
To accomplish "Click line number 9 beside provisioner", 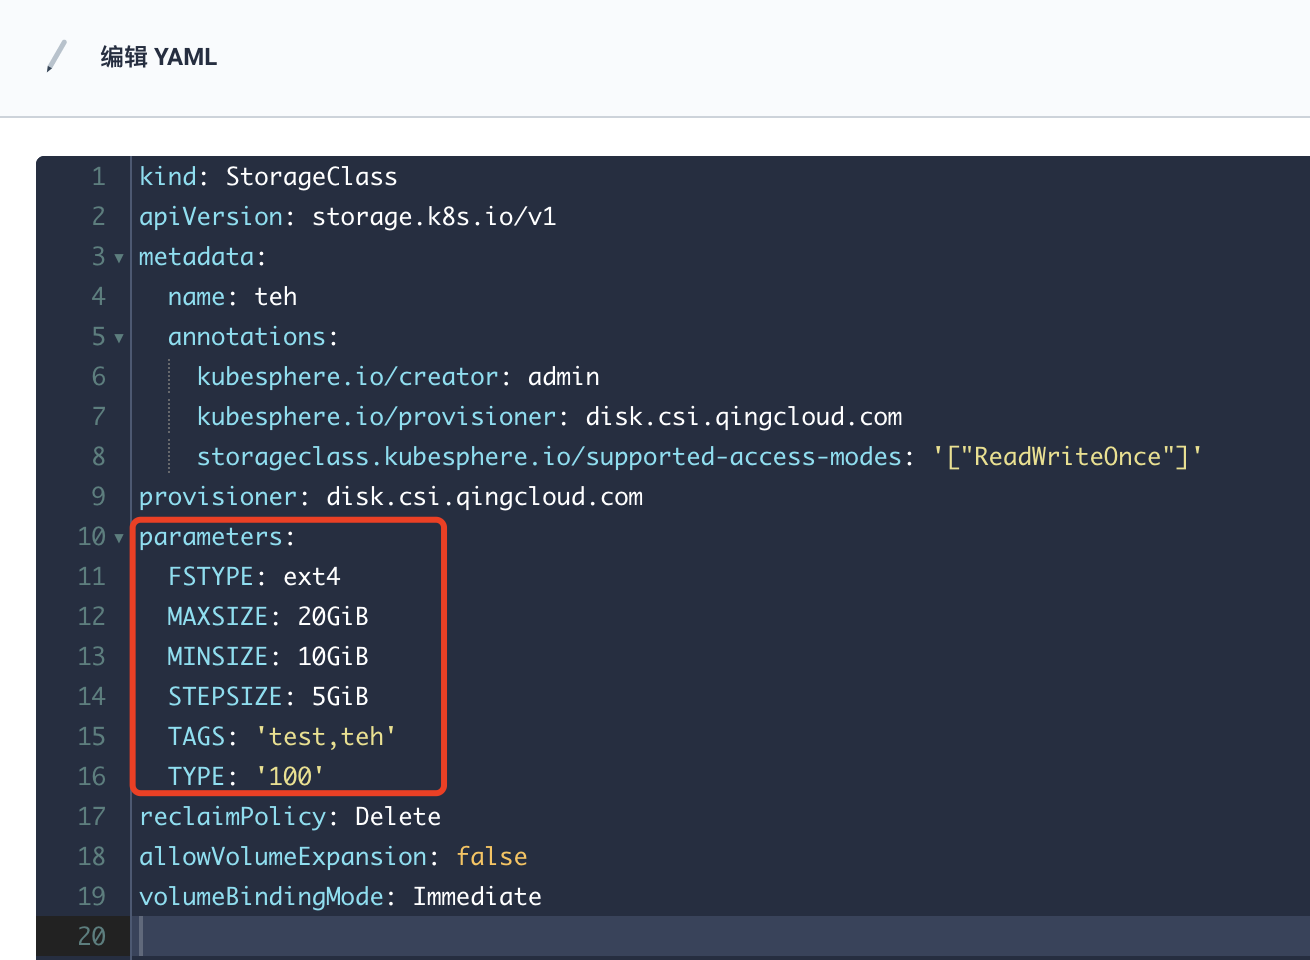I will [x=98, y=496].
